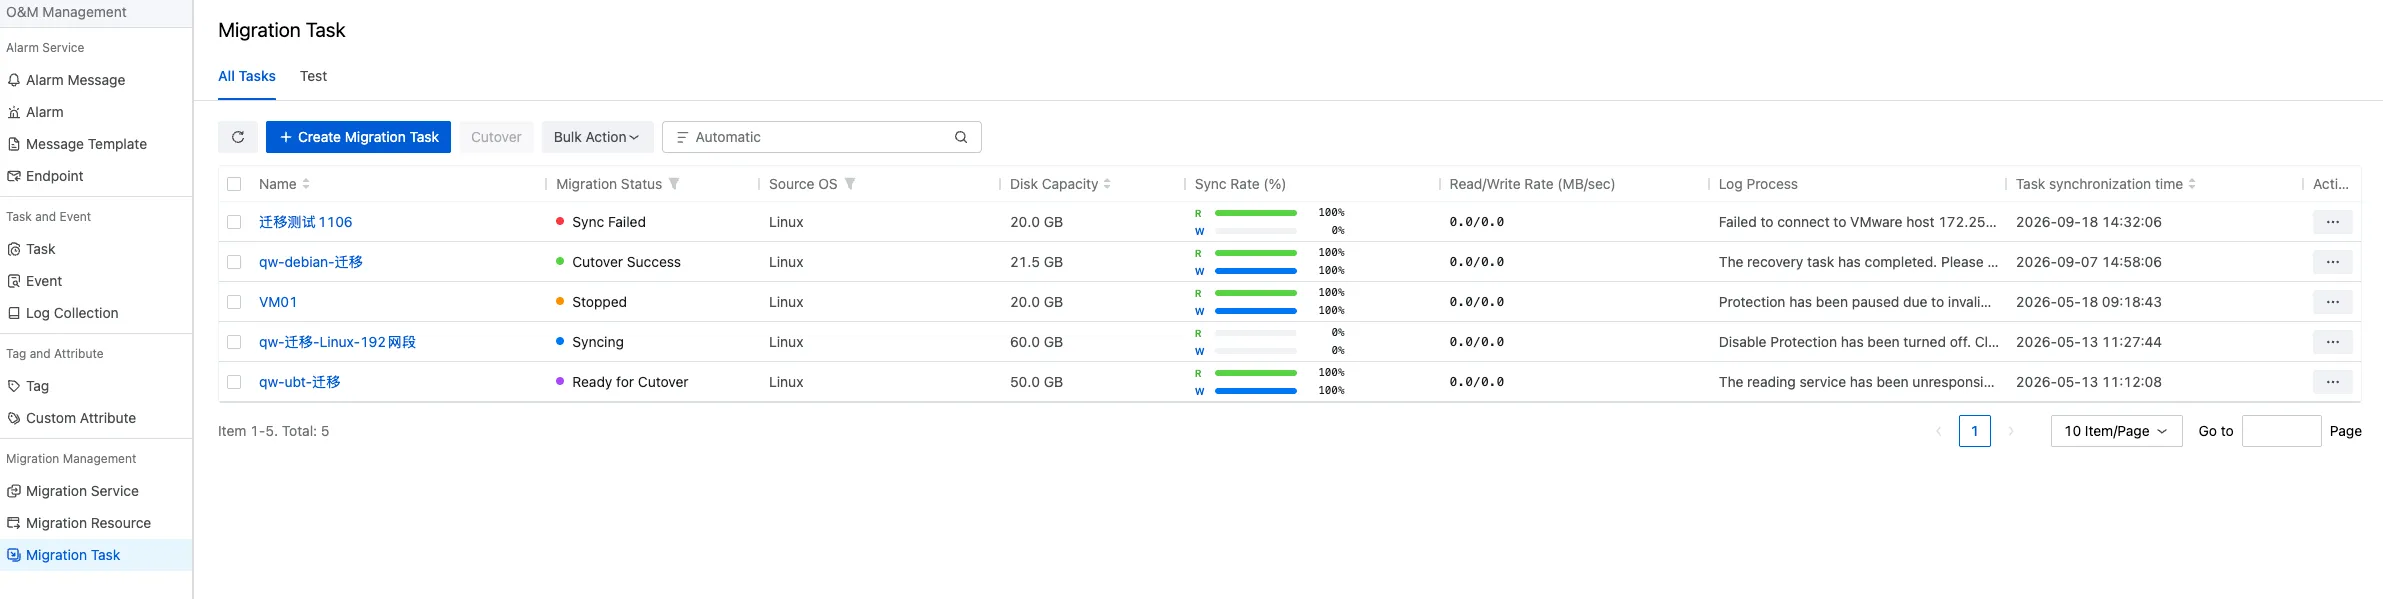Viewport: 2383px width, 599px height.
Task: Click the Go to page input box
Action: pyautogui.click(x=2281, y=431)
